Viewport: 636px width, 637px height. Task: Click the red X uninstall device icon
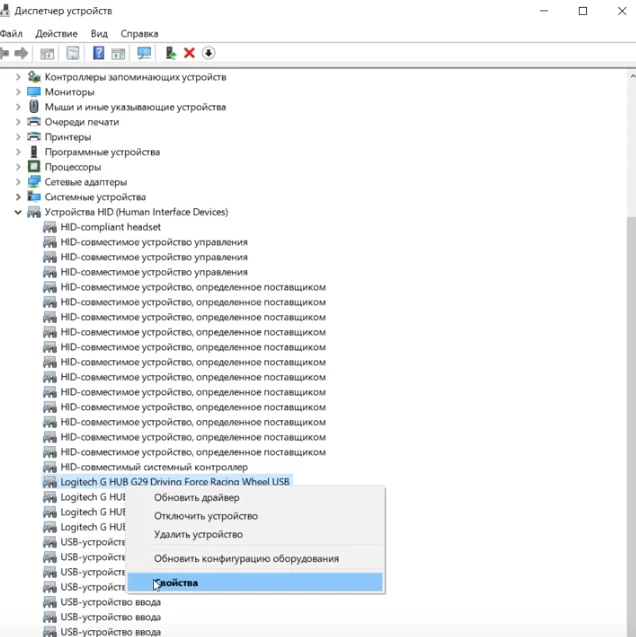point(189,53)
